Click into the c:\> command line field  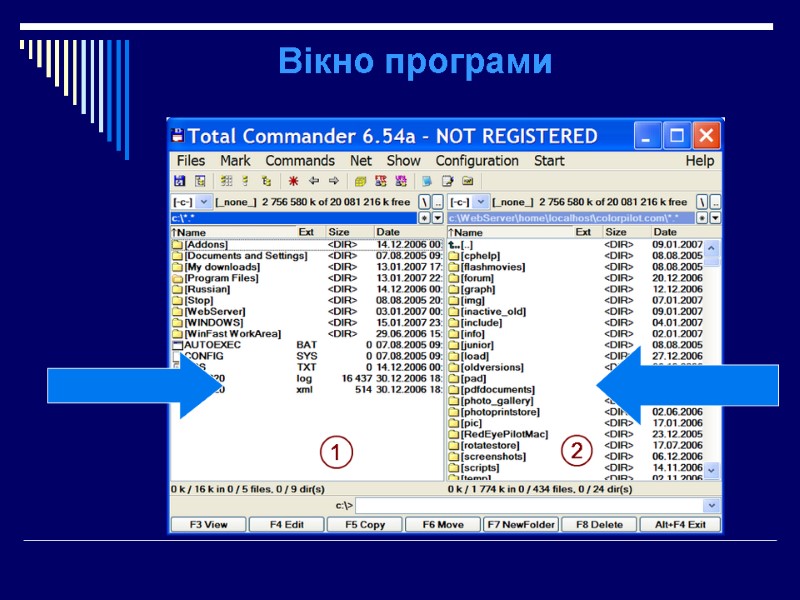530,506
